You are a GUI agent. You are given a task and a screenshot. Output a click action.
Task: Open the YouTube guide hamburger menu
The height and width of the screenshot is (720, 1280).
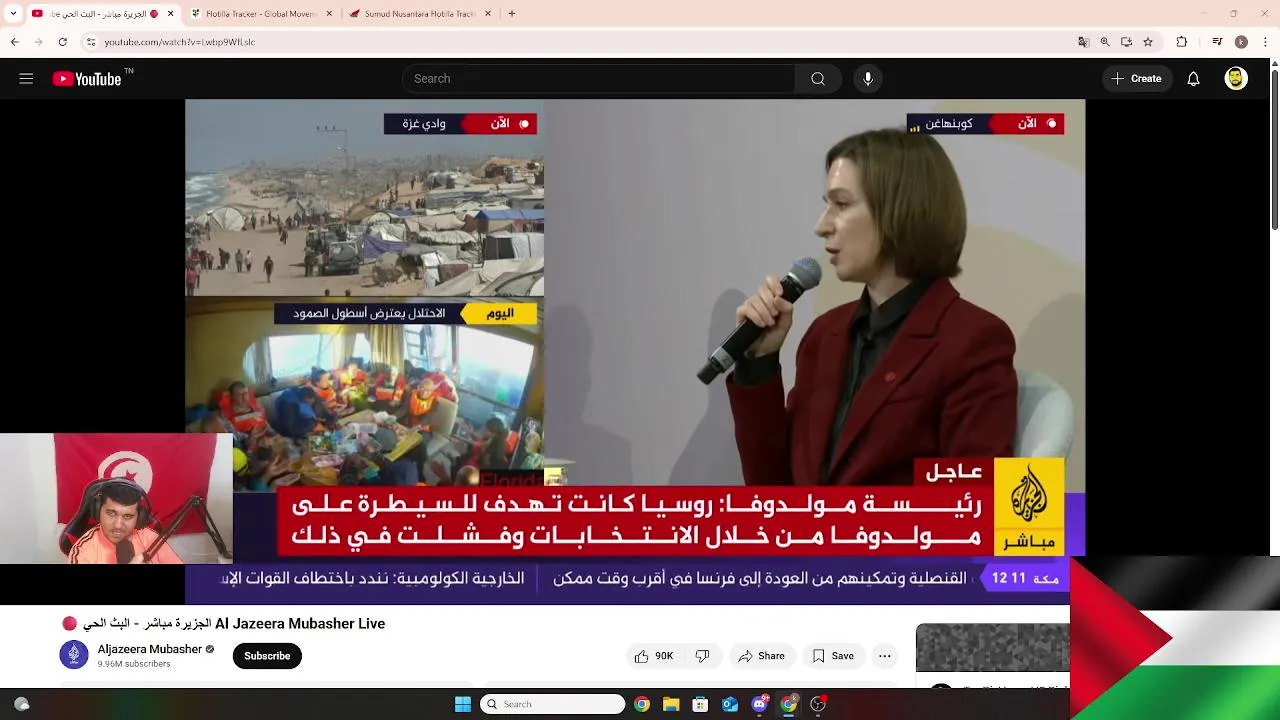26,79
